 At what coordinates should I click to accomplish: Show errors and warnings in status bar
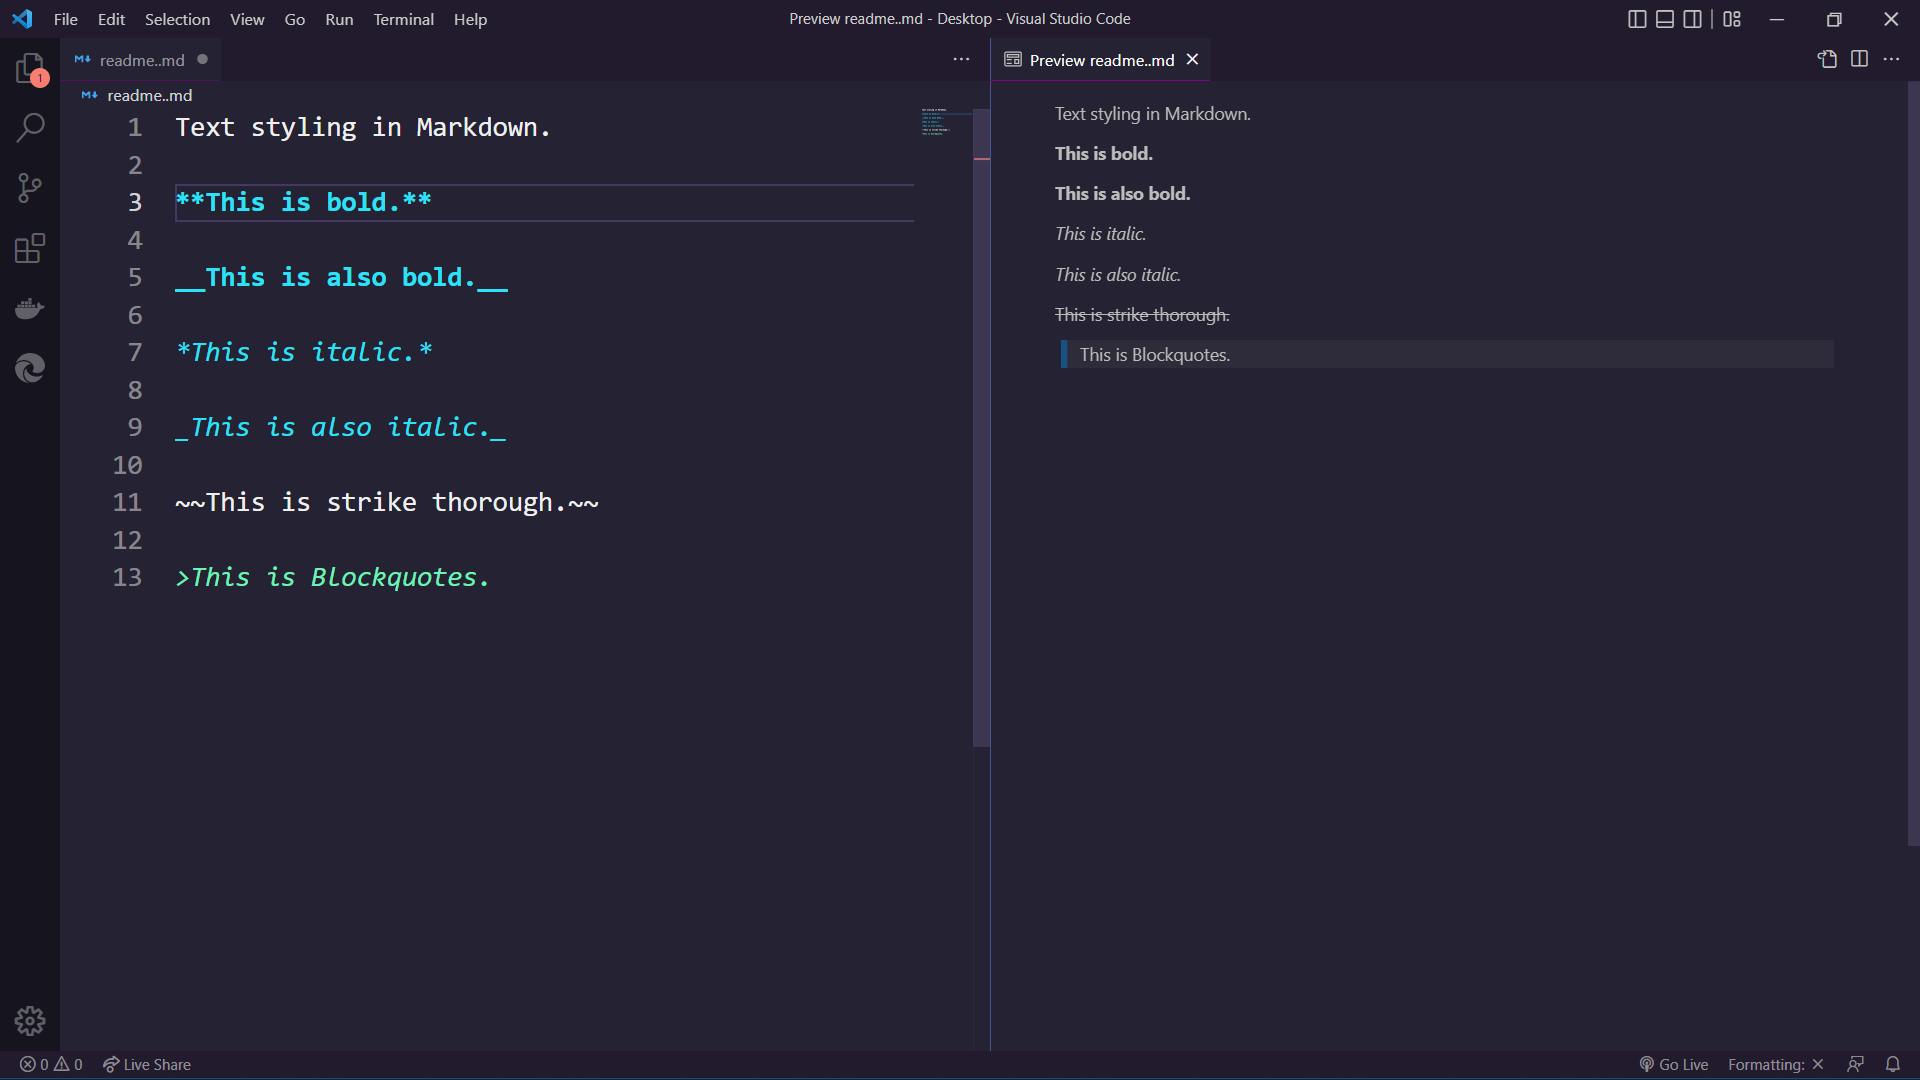pos(51,1064)
